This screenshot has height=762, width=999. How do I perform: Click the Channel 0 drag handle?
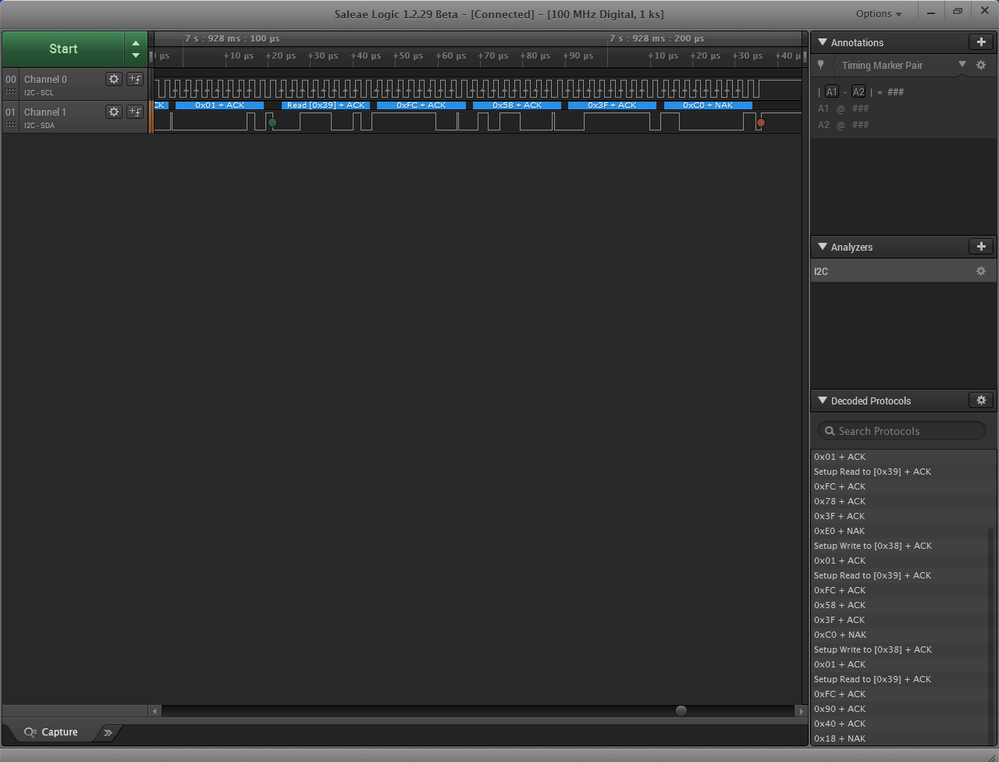pyautogui.click(x=10, y=92)
